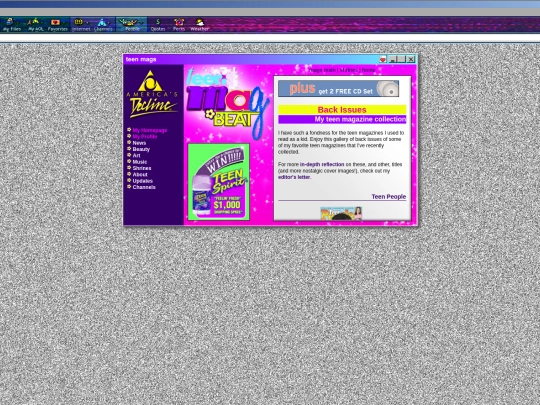Viewport: 540px width, 405px height.
Task: Expand the Internet dropdown arrow
Action: pos(87,23)
